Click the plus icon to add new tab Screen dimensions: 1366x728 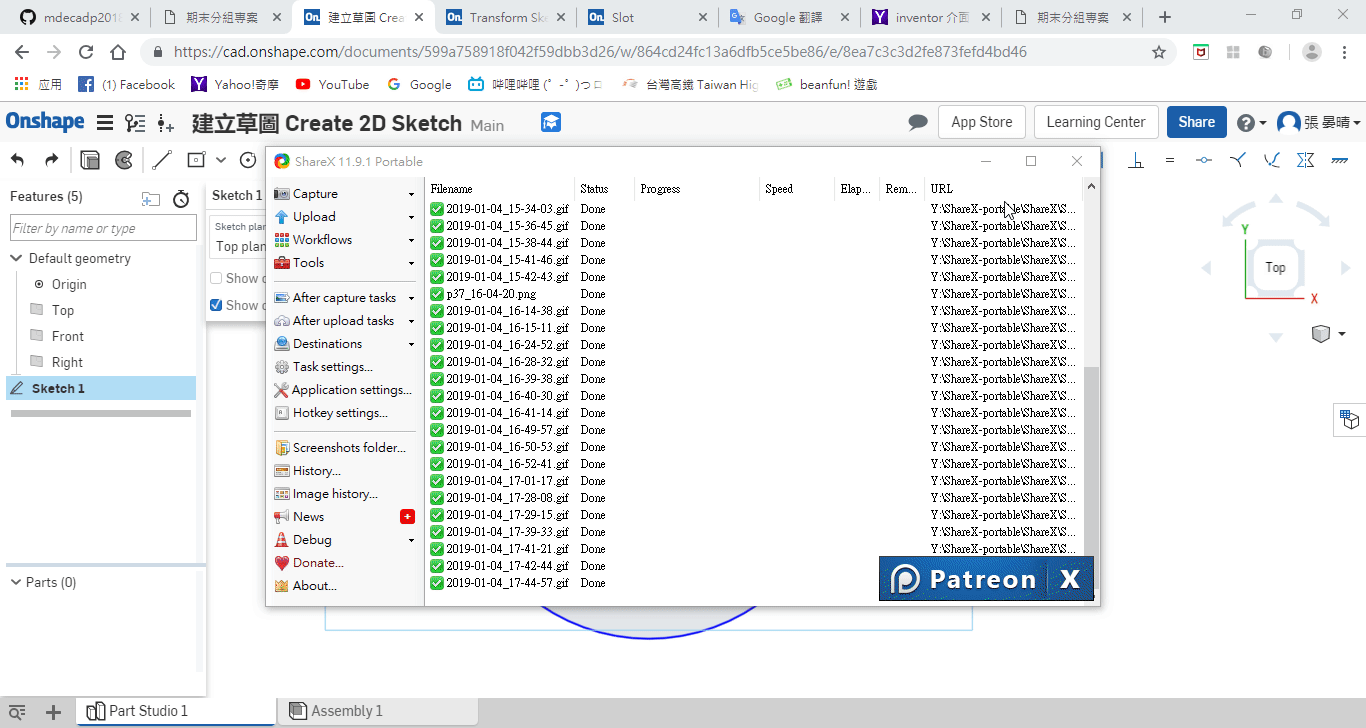[54, 713]
